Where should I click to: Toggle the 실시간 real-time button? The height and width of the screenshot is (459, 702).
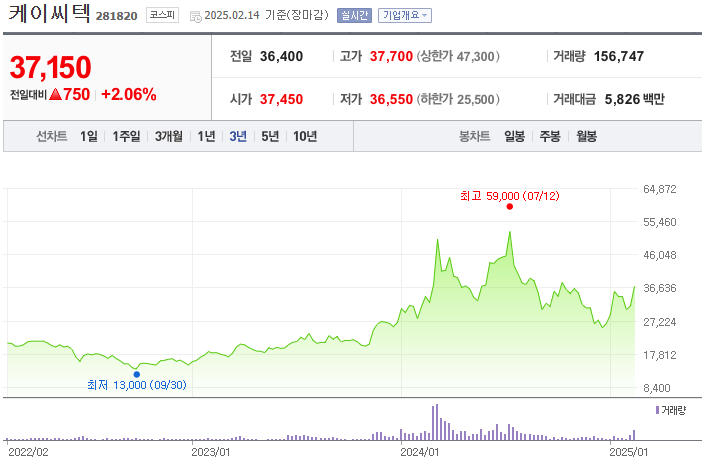(354, 16)
